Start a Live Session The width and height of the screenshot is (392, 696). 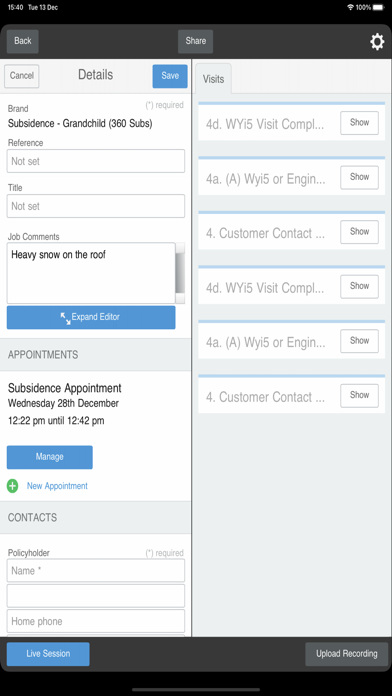(48, 654)
